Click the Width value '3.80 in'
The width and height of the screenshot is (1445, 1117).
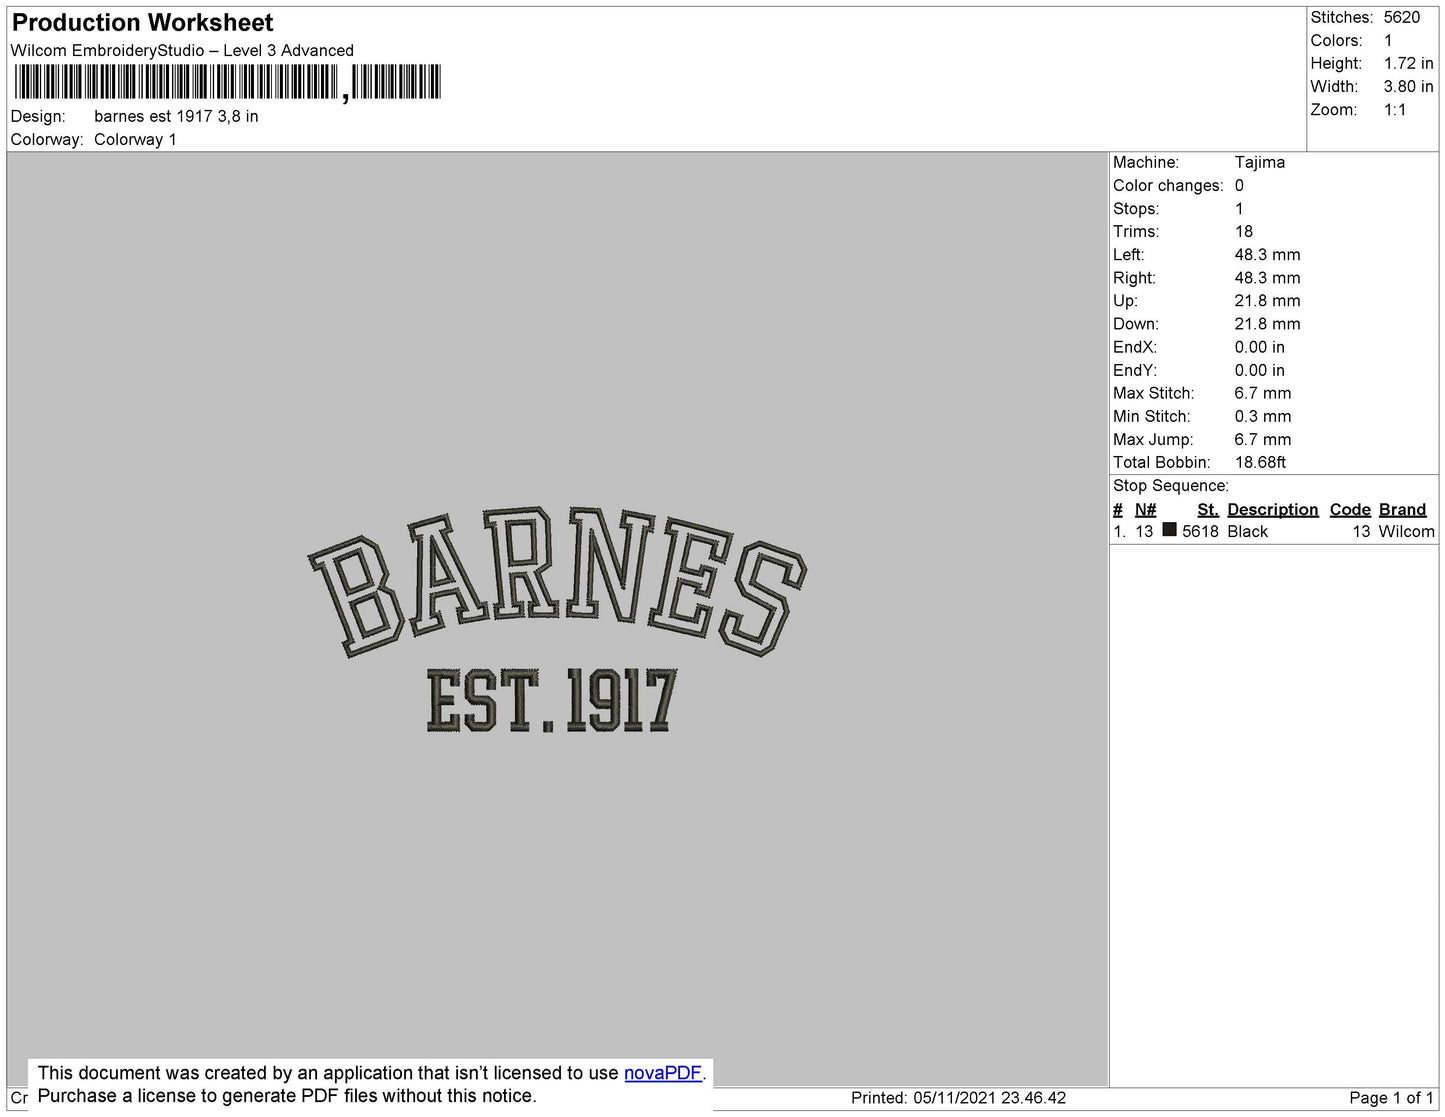(x=1408, y=86)
